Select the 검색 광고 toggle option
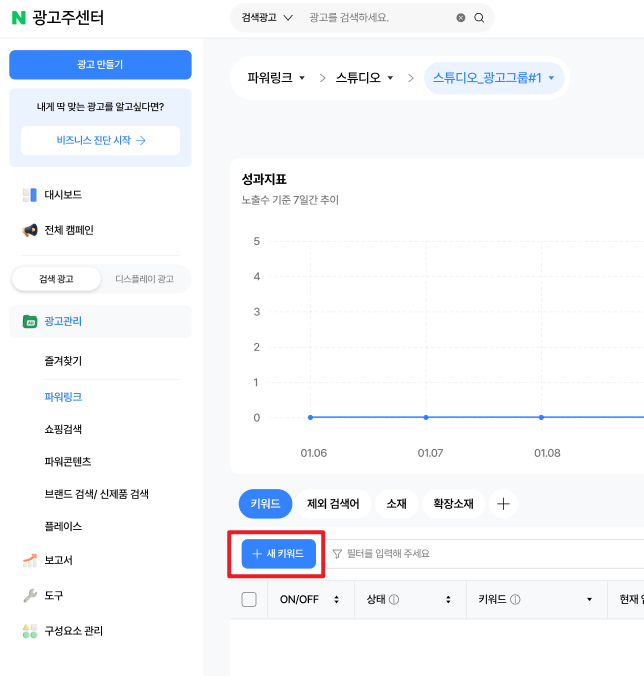 click(56, 279)
